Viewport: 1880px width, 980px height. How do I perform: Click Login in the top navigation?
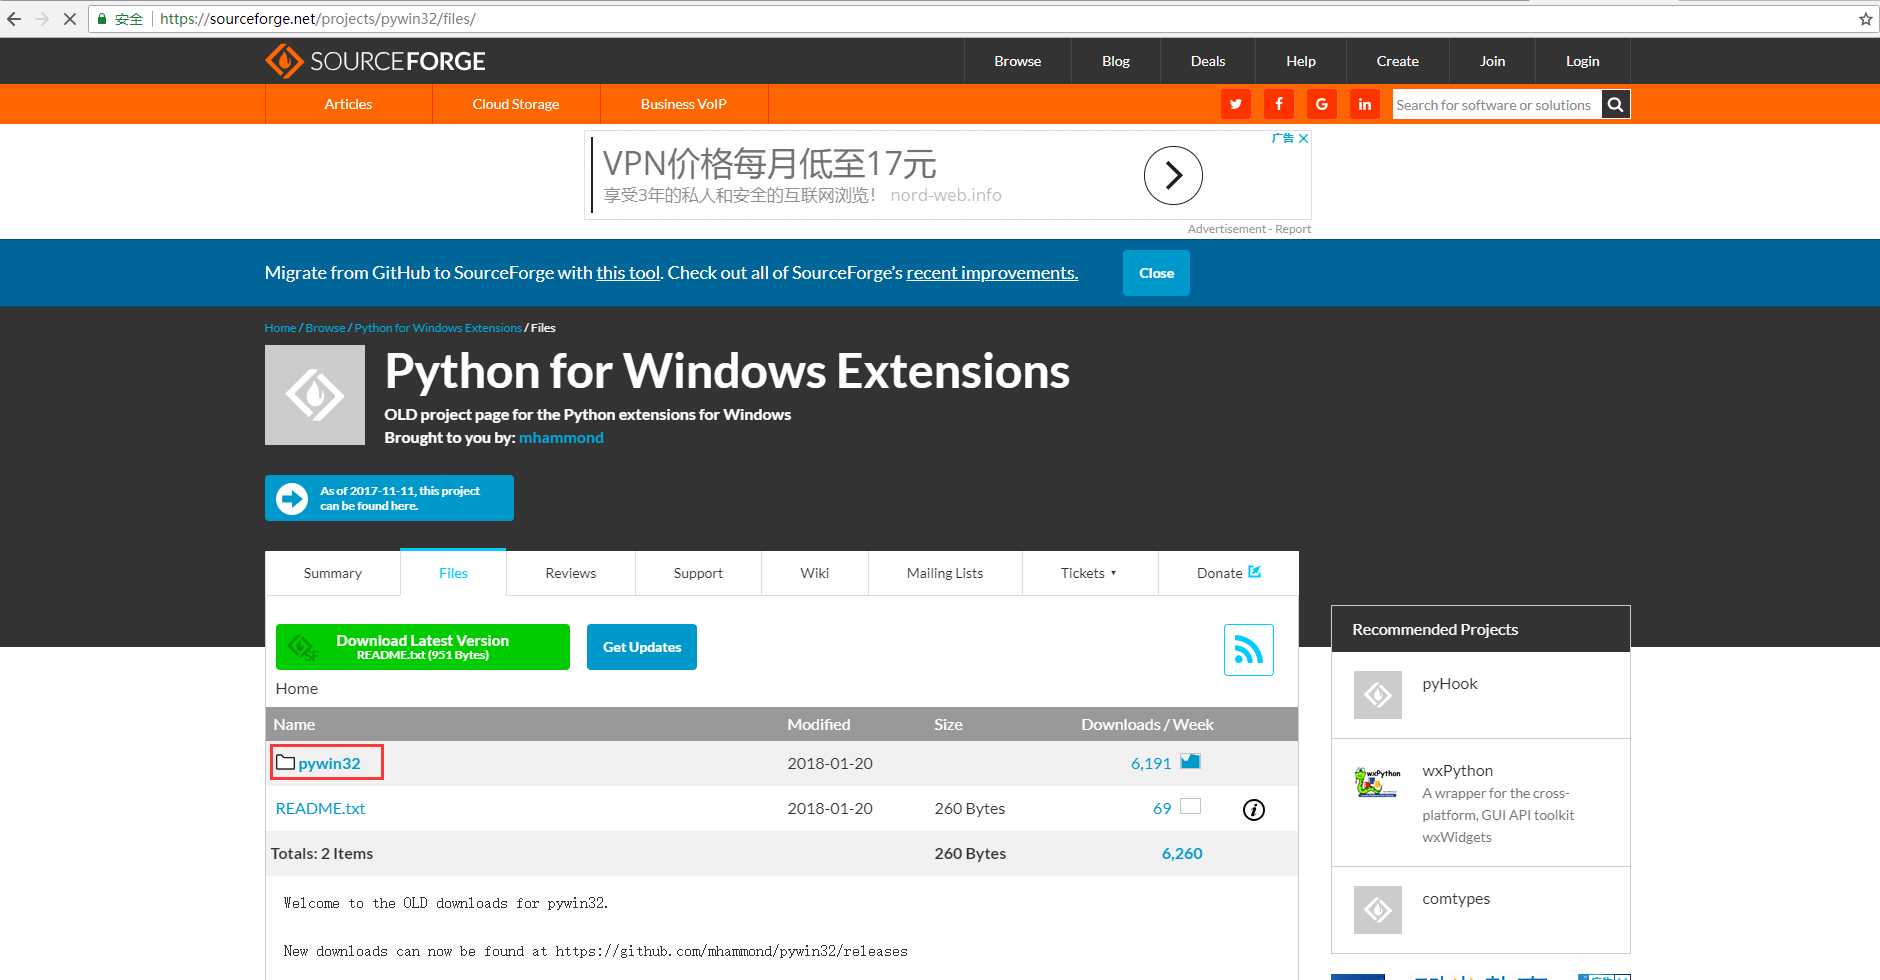pos(1582,61)
